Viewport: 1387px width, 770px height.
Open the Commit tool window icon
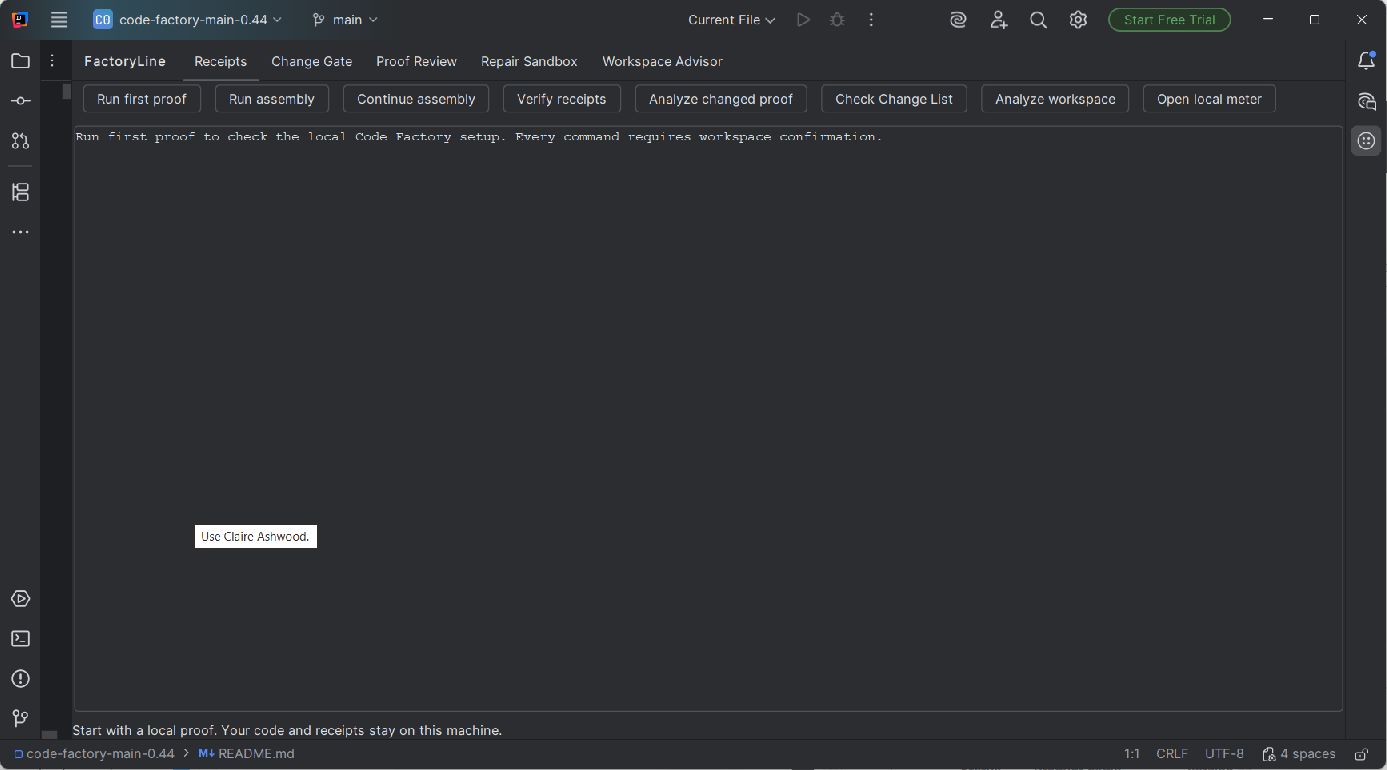tap(20, 101)
